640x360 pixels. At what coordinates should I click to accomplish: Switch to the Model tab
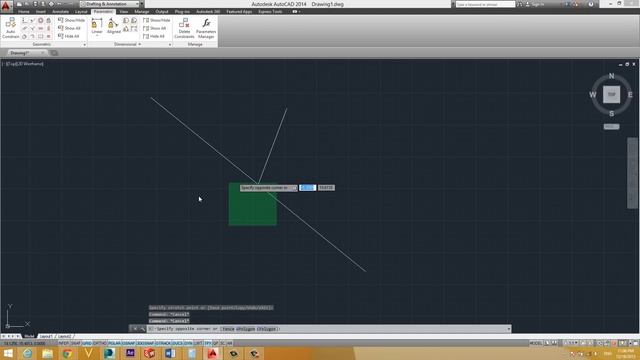29,336
